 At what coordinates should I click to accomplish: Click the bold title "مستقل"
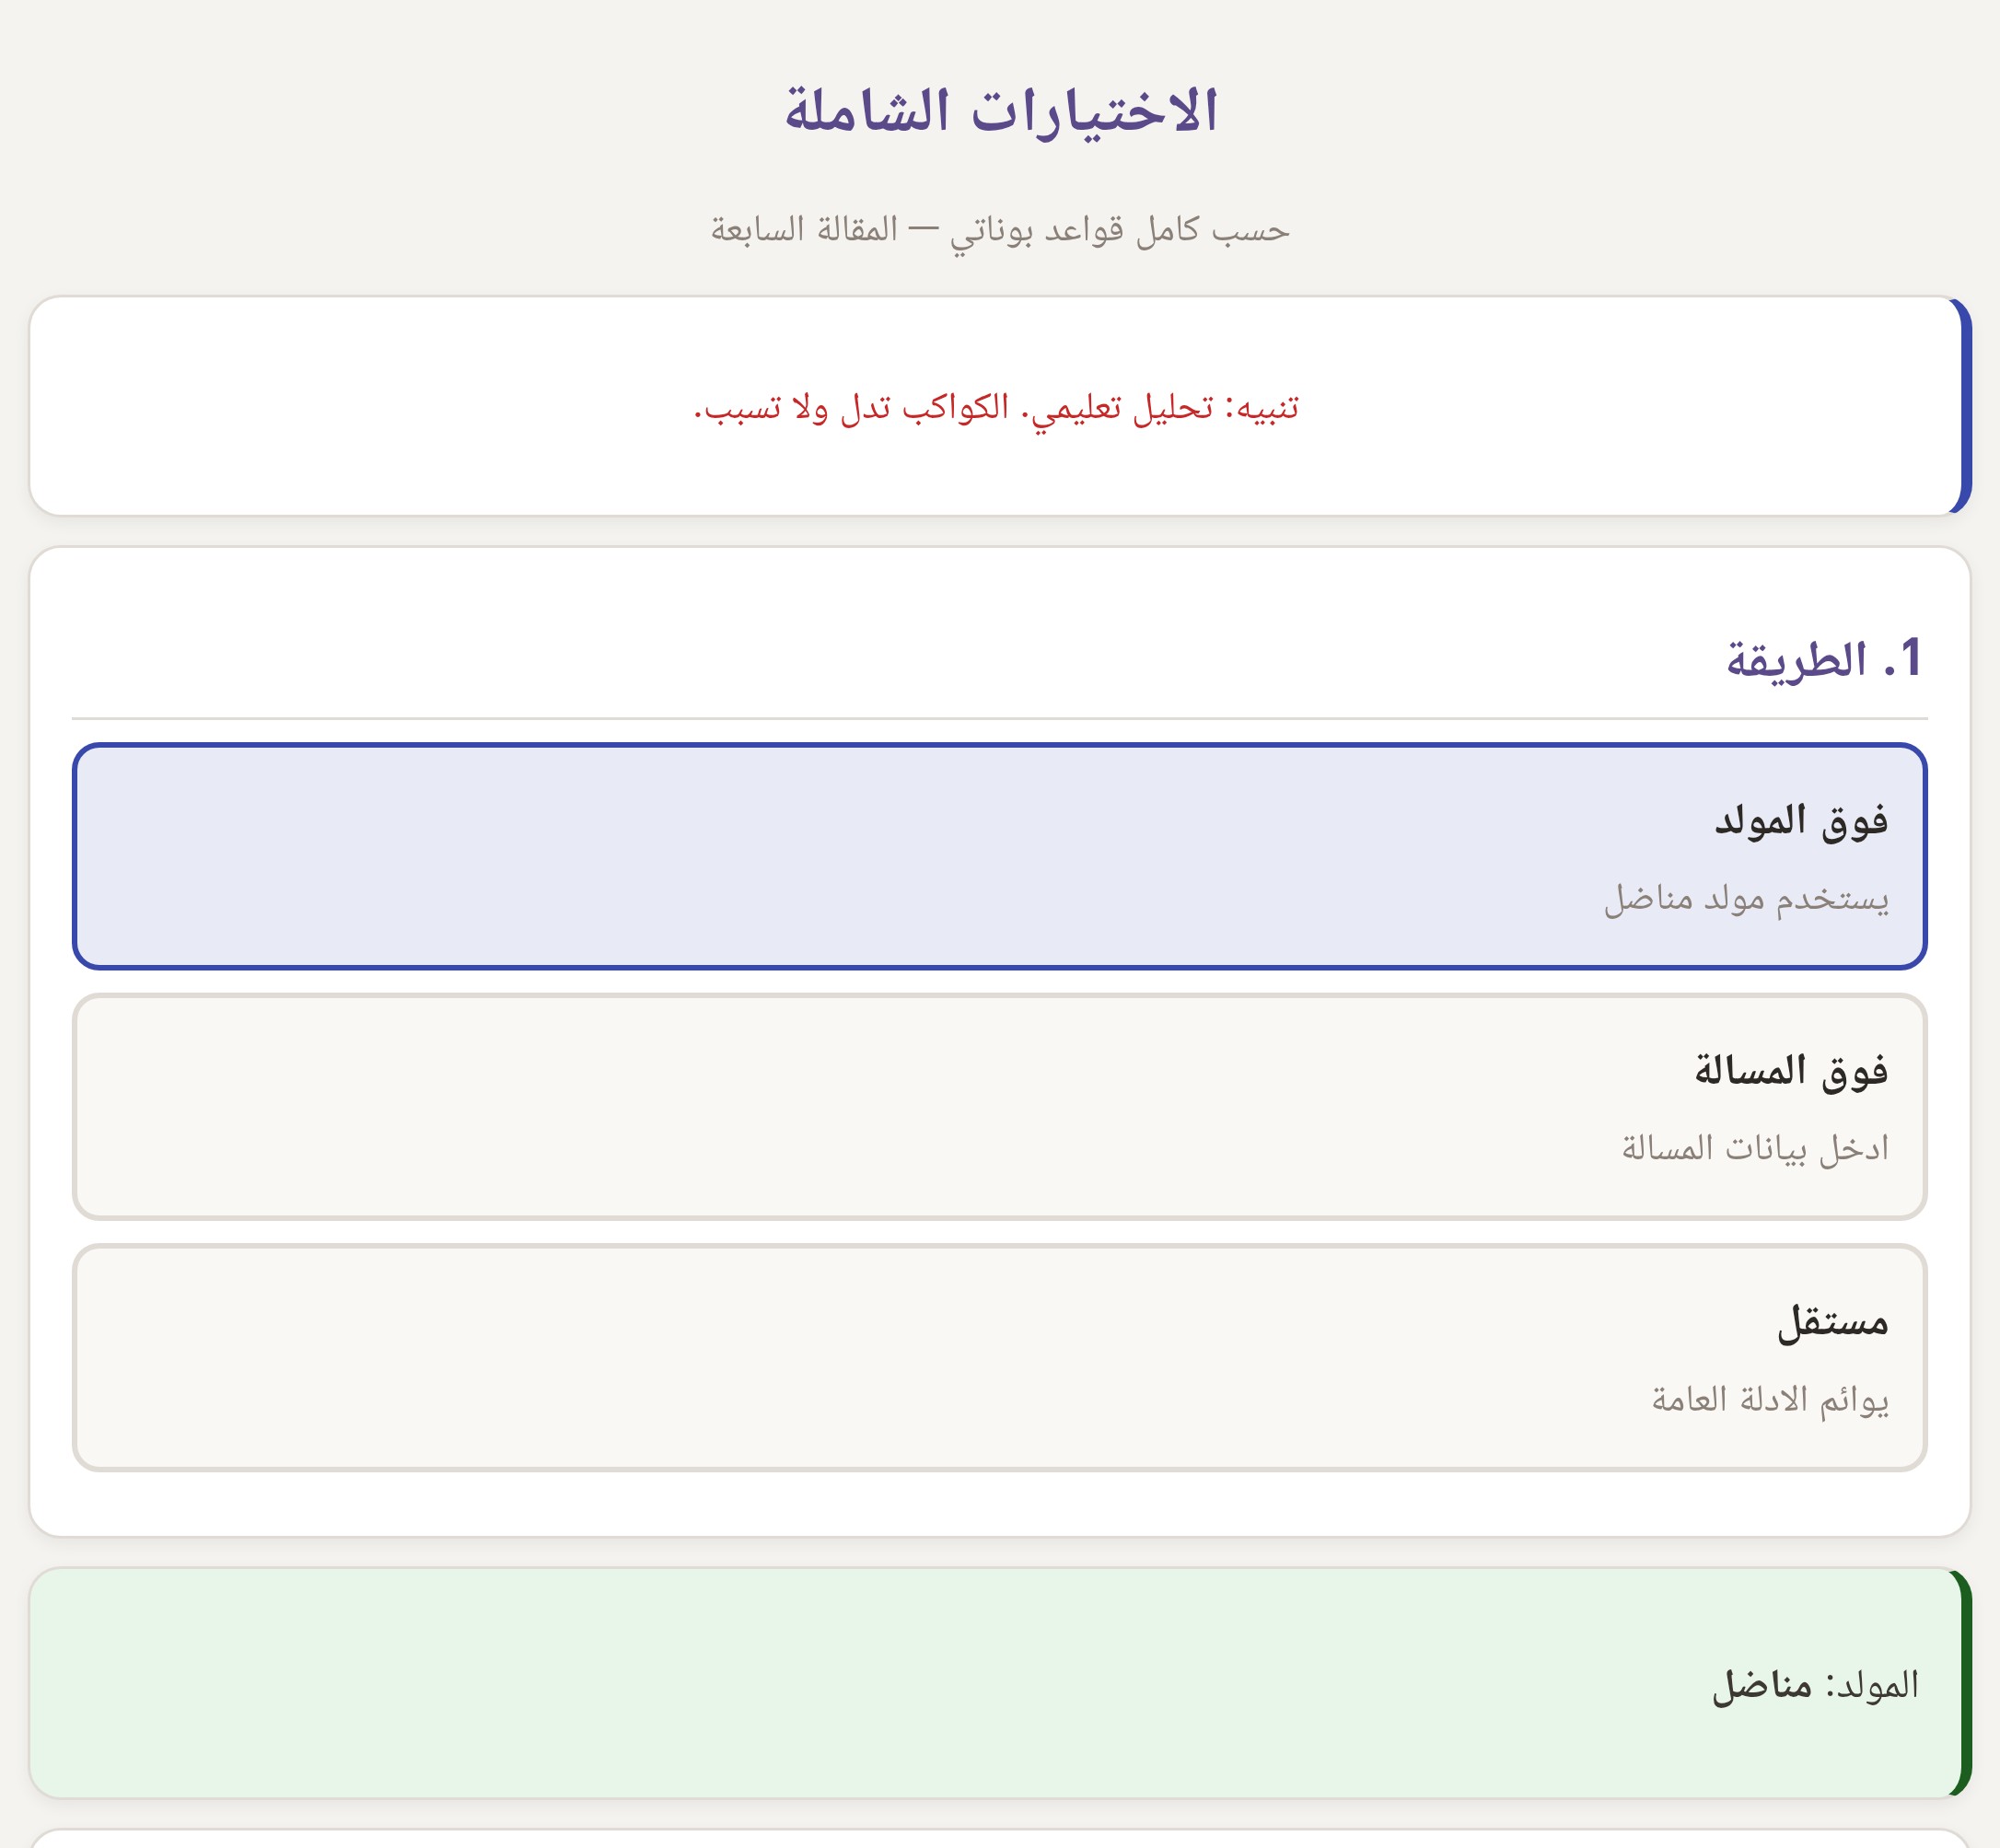coord(1832,1323)
